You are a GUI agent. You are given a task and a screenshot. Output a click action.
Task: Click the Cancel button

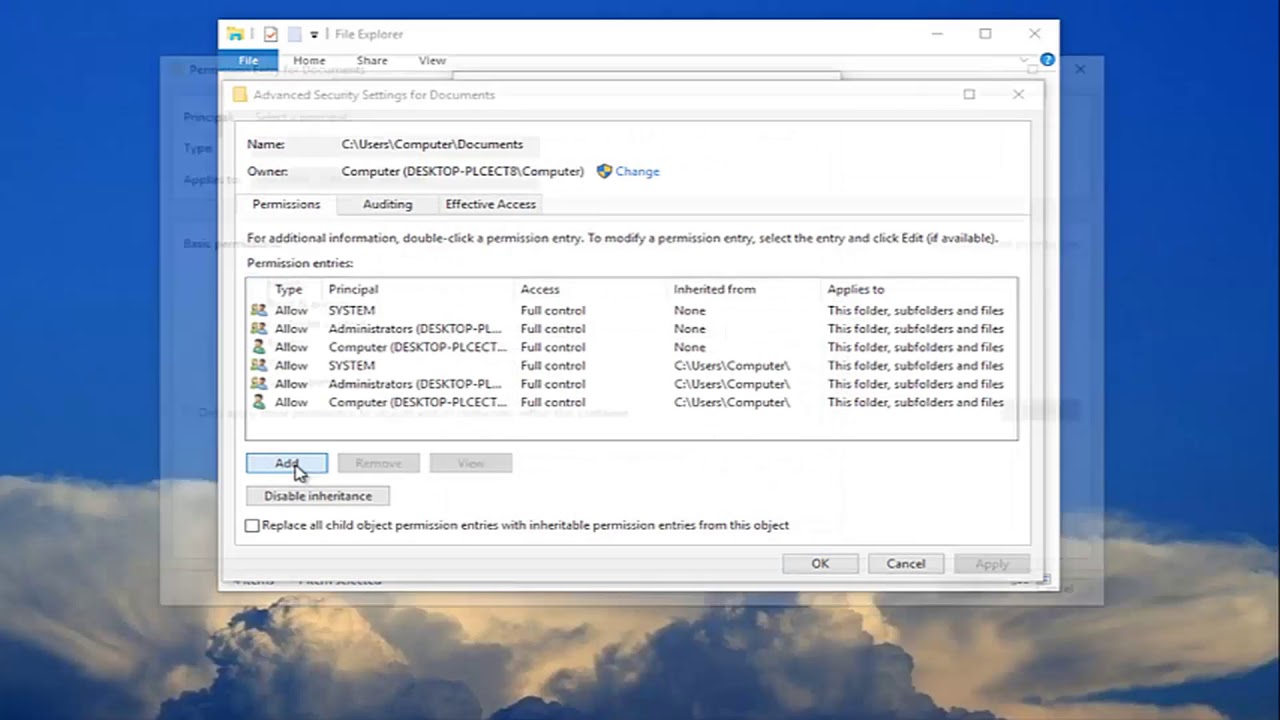[906, 564]
